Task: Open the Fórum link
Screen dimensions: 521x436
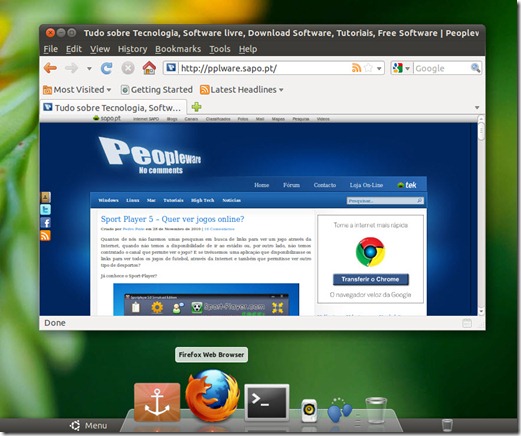Action: [291, 185]
